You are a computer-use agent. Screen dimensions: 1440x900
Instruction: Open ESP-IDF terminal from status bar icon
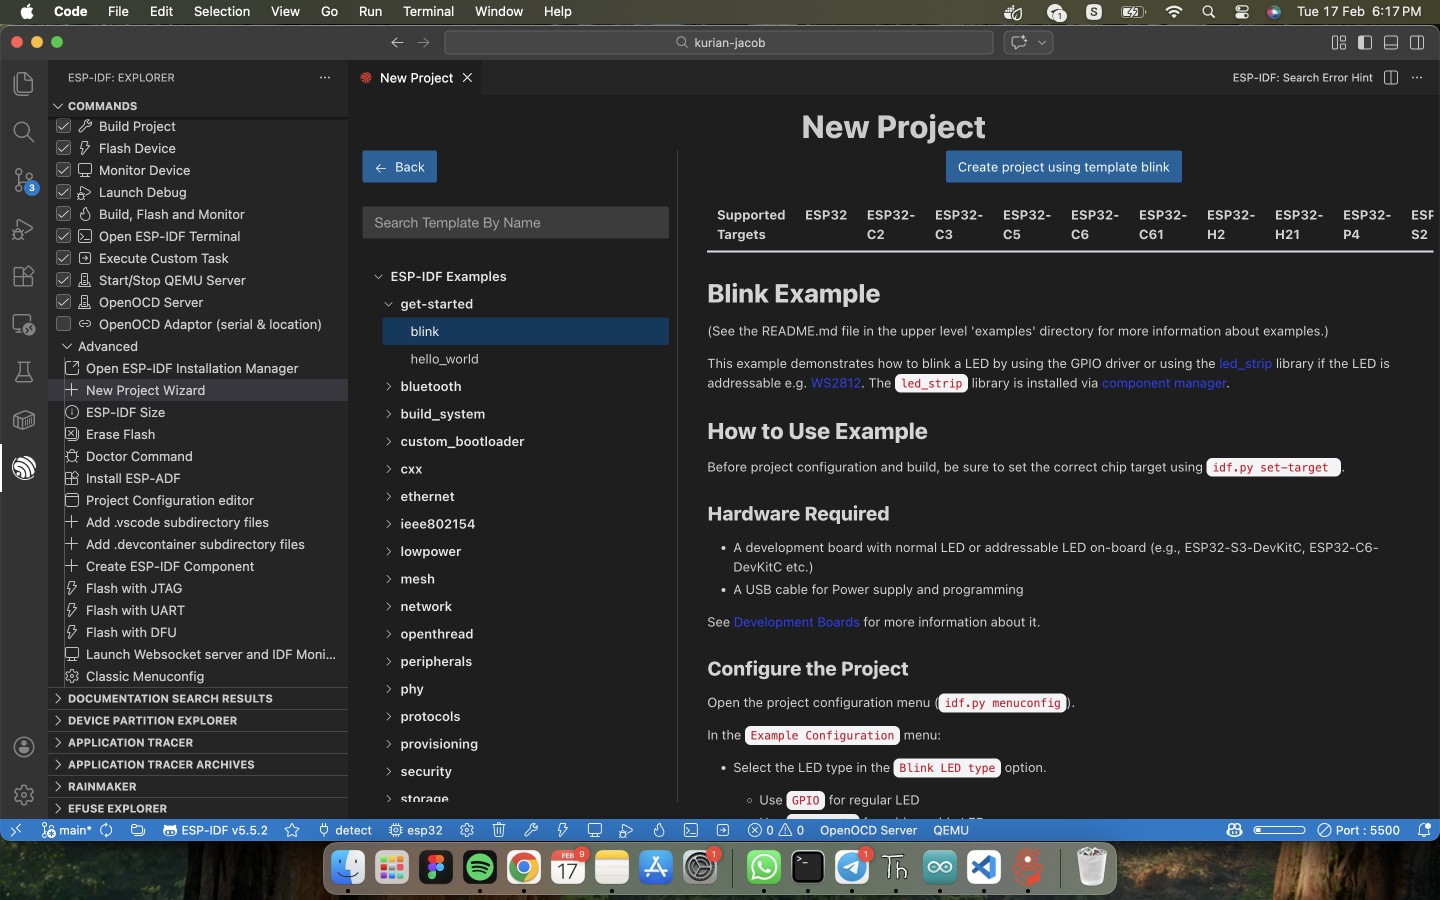(x=691, y=830)
